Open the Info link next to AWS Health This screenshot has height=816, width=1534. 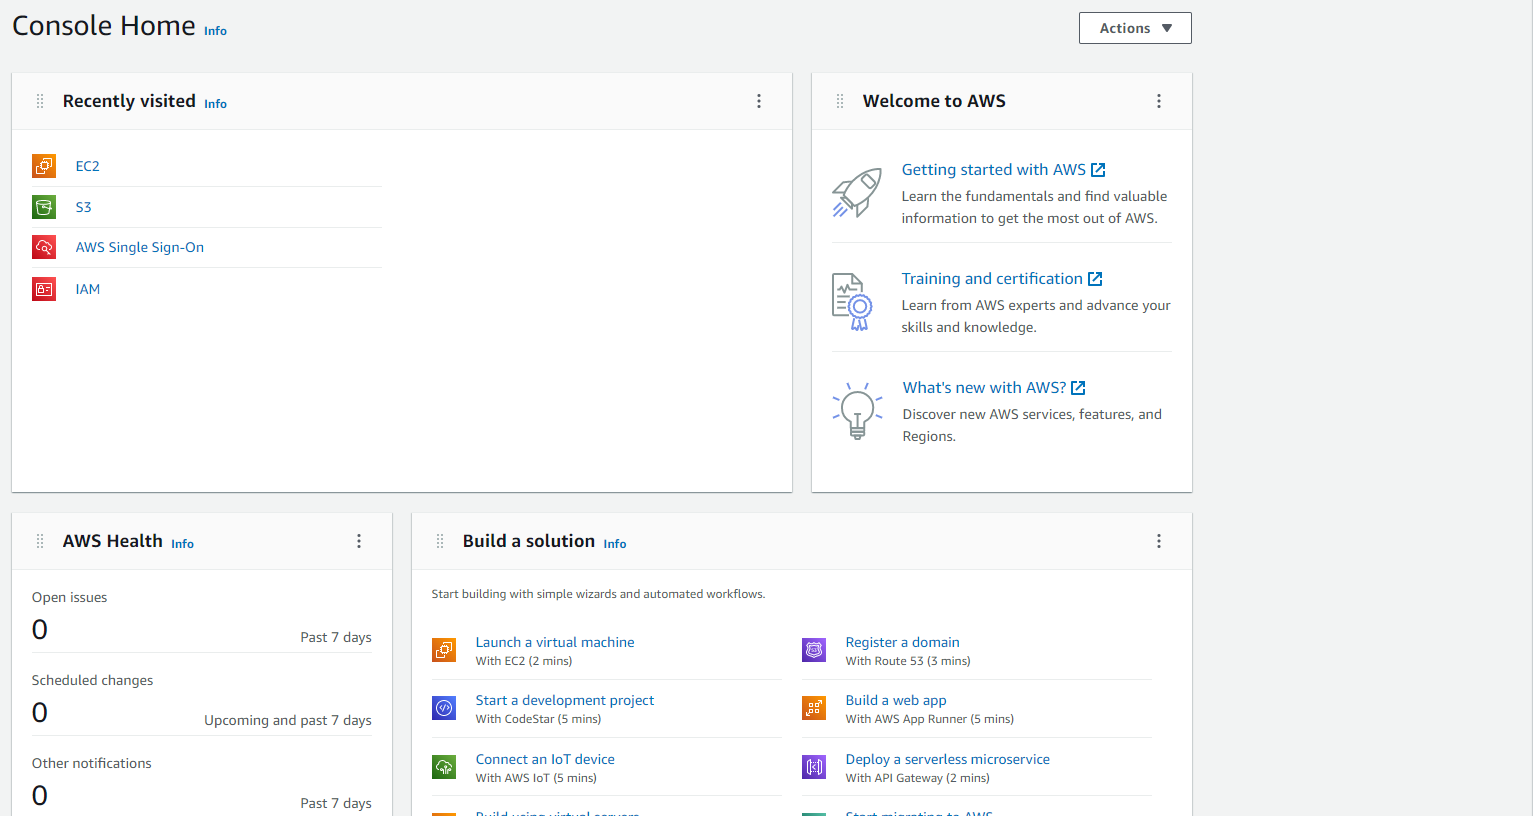[182, 544]
